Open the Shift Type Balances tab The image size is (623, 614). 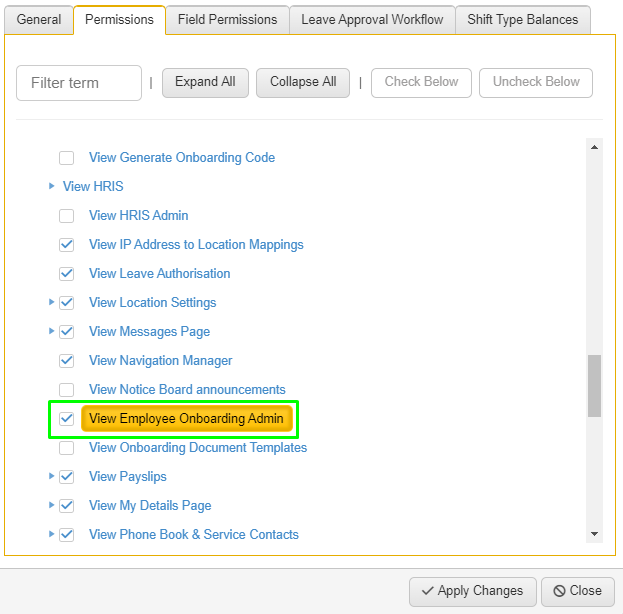coord(522,19)
